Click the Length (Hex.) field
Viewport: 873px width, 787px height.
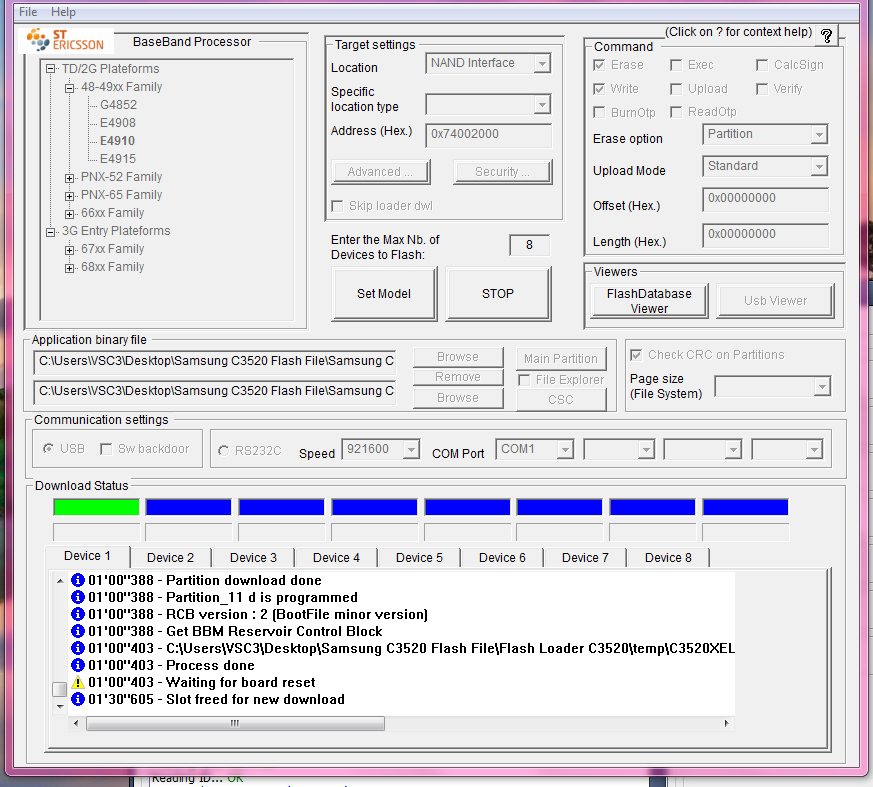tap(765, 235)
